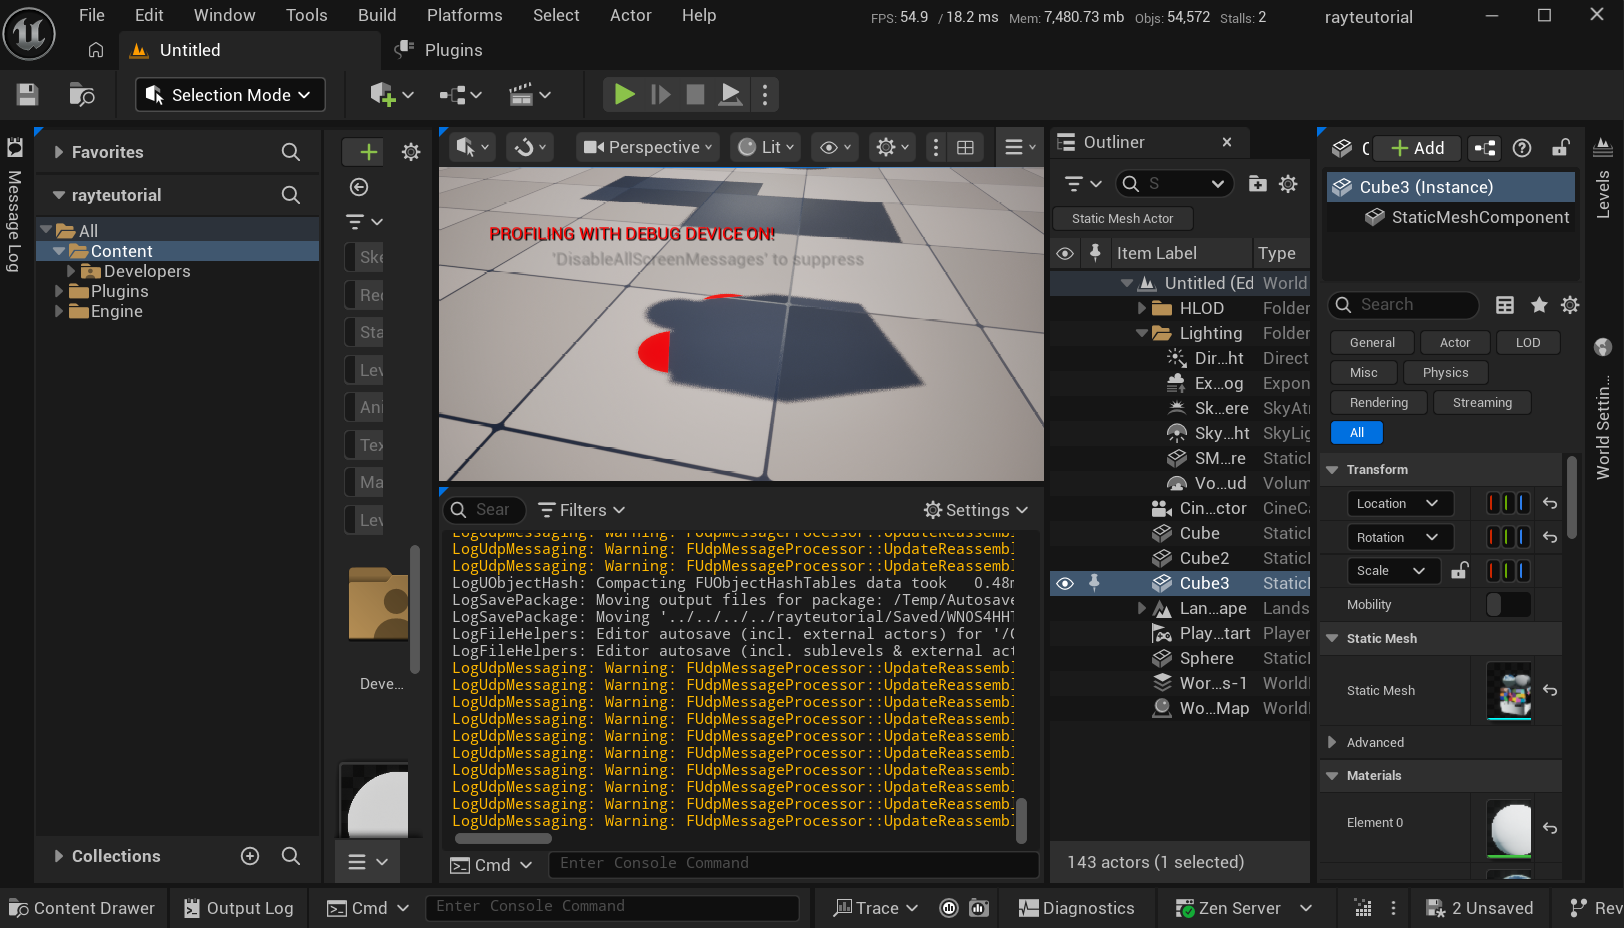Click the Details favorites star icon

coord(1539,305)
